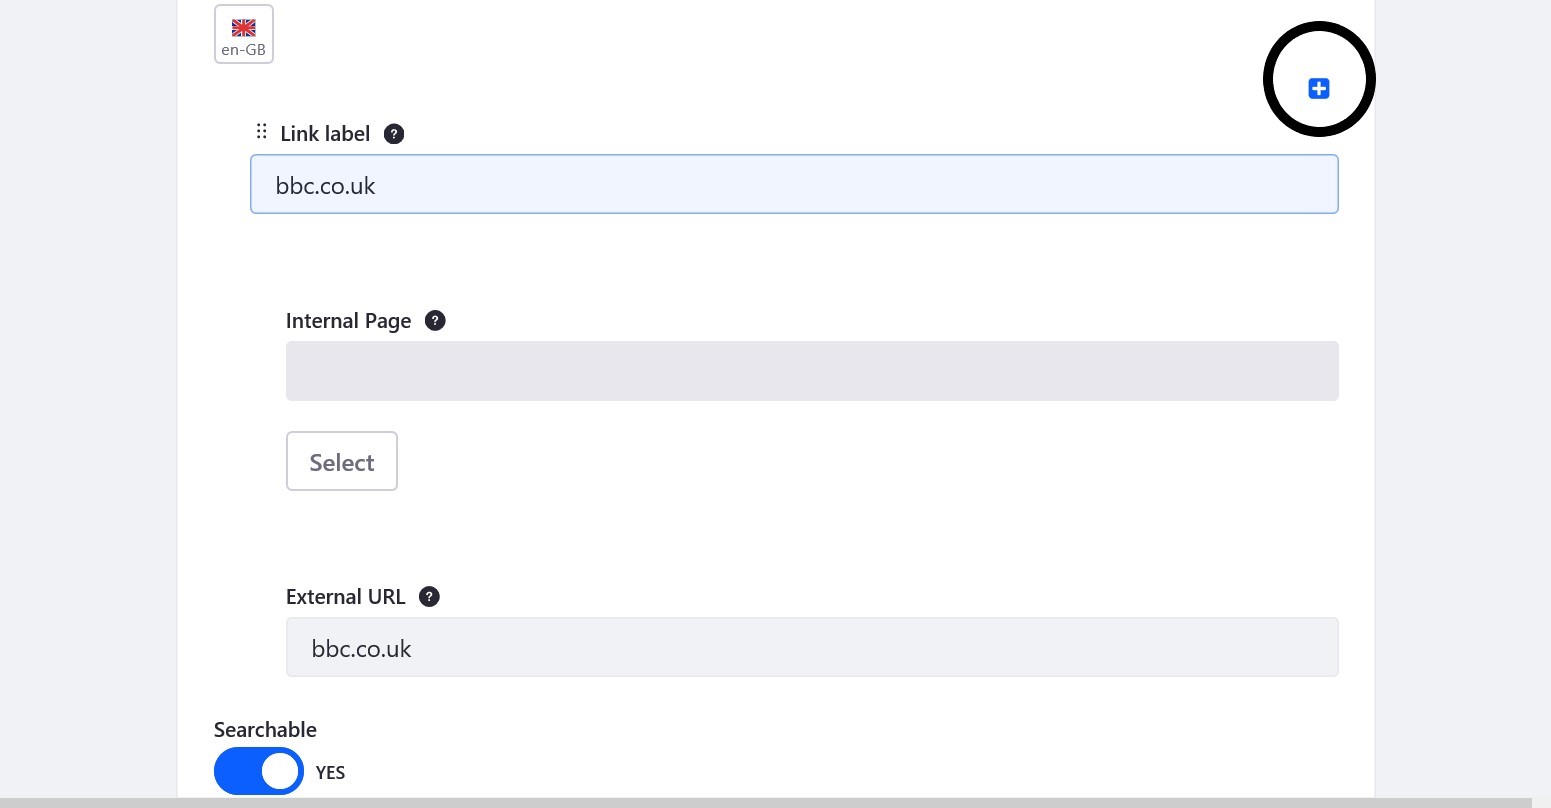This screenshot has height=808, width=1551.
Task: Open the en-GB language selector
Action: pos(244,34)
